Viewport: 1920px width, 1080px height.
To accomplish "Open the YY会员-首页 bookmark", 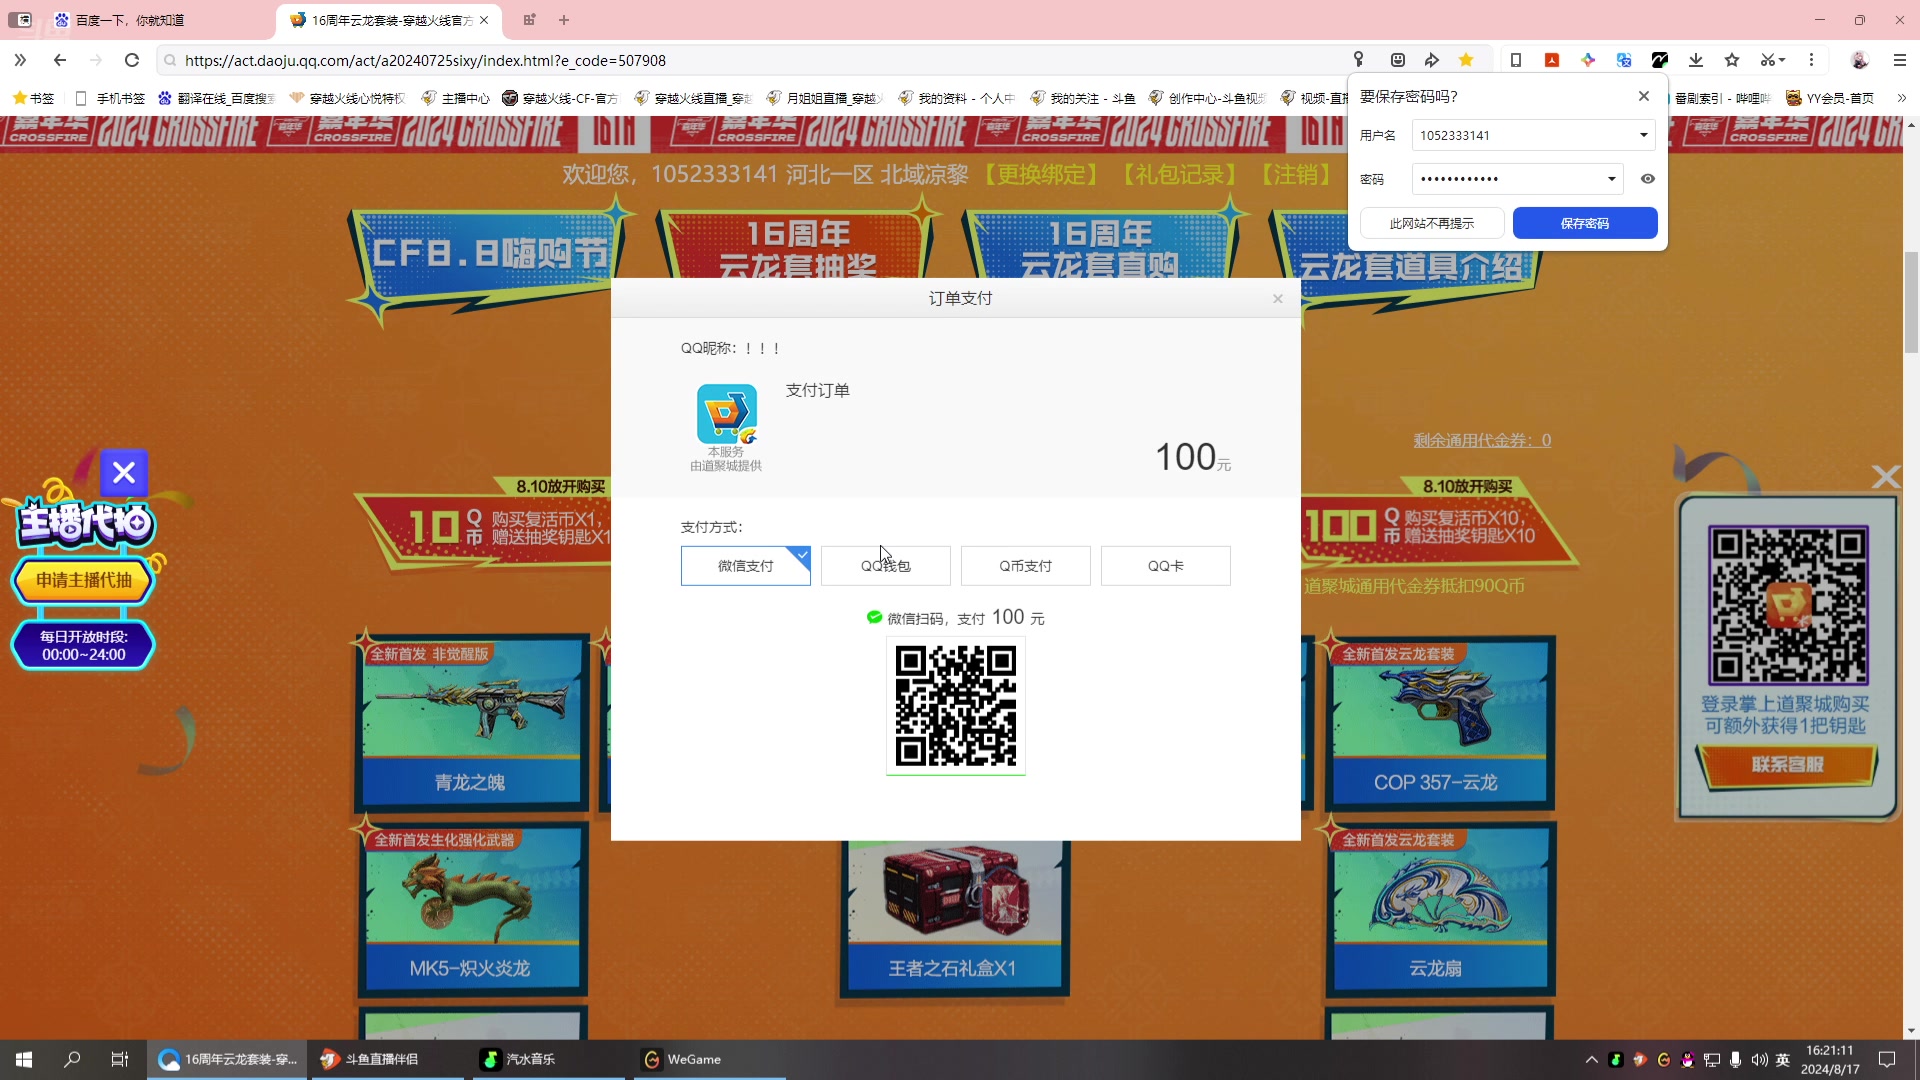I will pos(1830,98).
